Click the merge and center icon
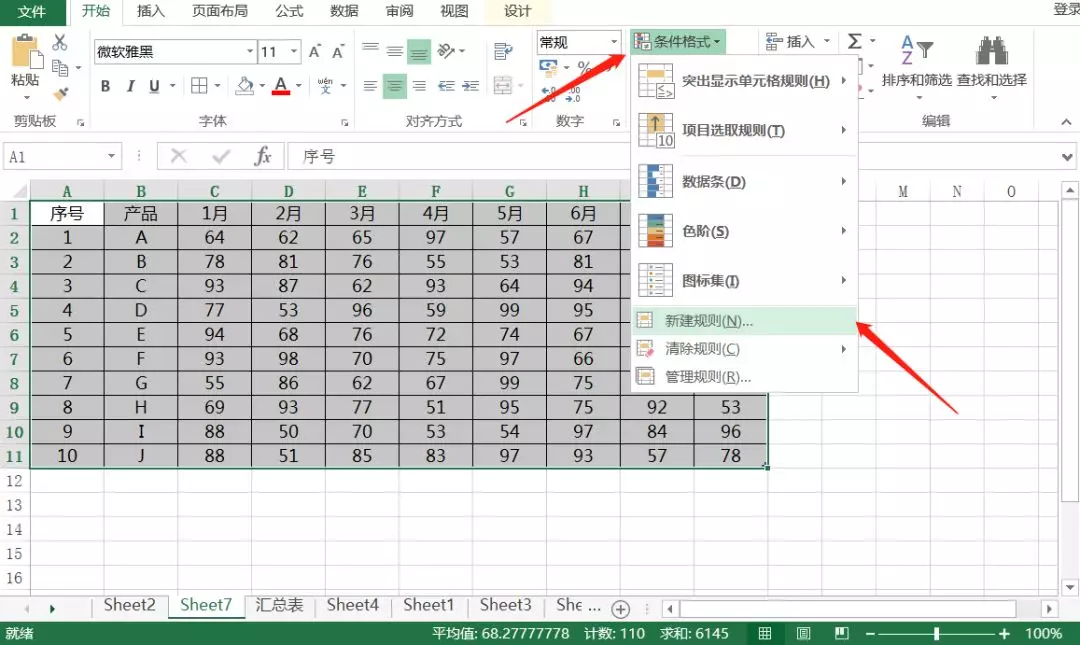Image resolution: width=1080 pixels, height=645 pixels. 503,85
